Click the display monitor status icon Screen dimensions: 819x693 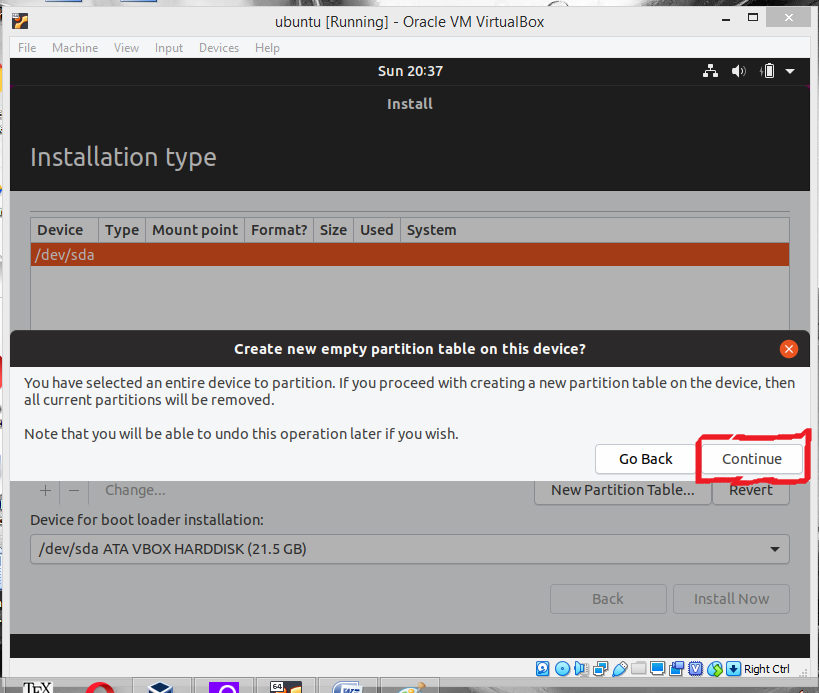click(x=657, y=668)
